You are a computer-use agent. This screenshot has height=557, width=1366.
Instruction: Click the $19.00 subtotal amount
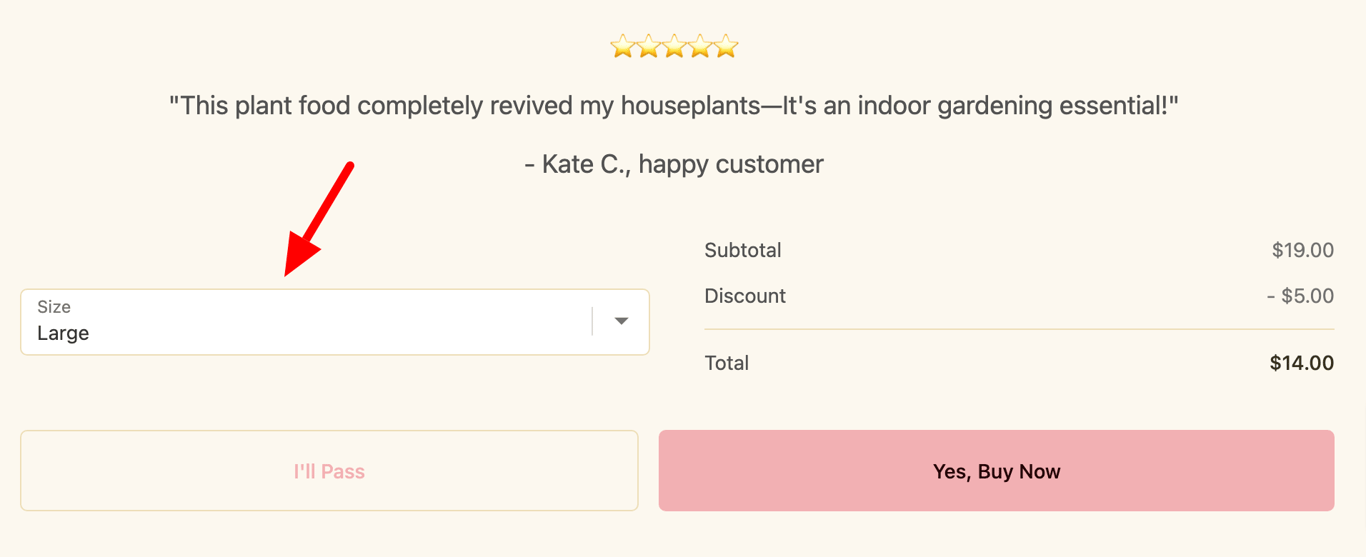pos(1302,250)
